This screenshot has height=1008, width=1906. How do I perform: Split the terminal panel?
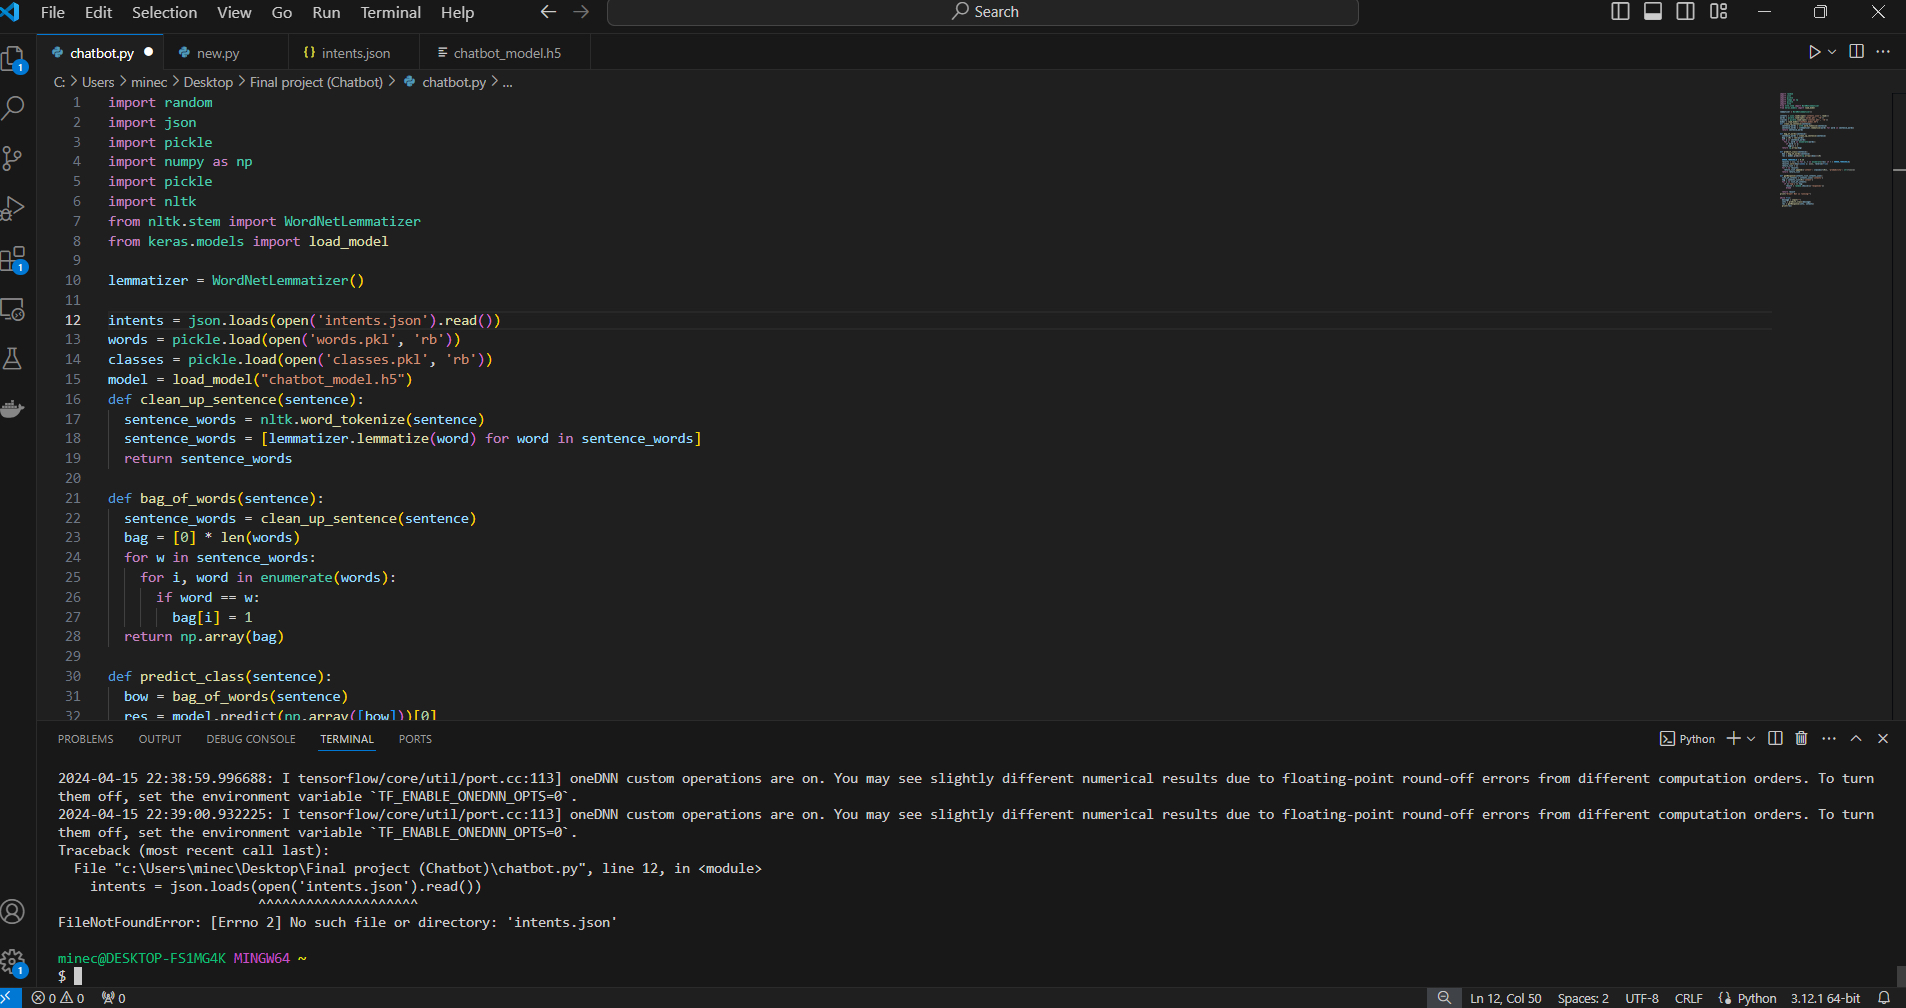pos(1775,738)
